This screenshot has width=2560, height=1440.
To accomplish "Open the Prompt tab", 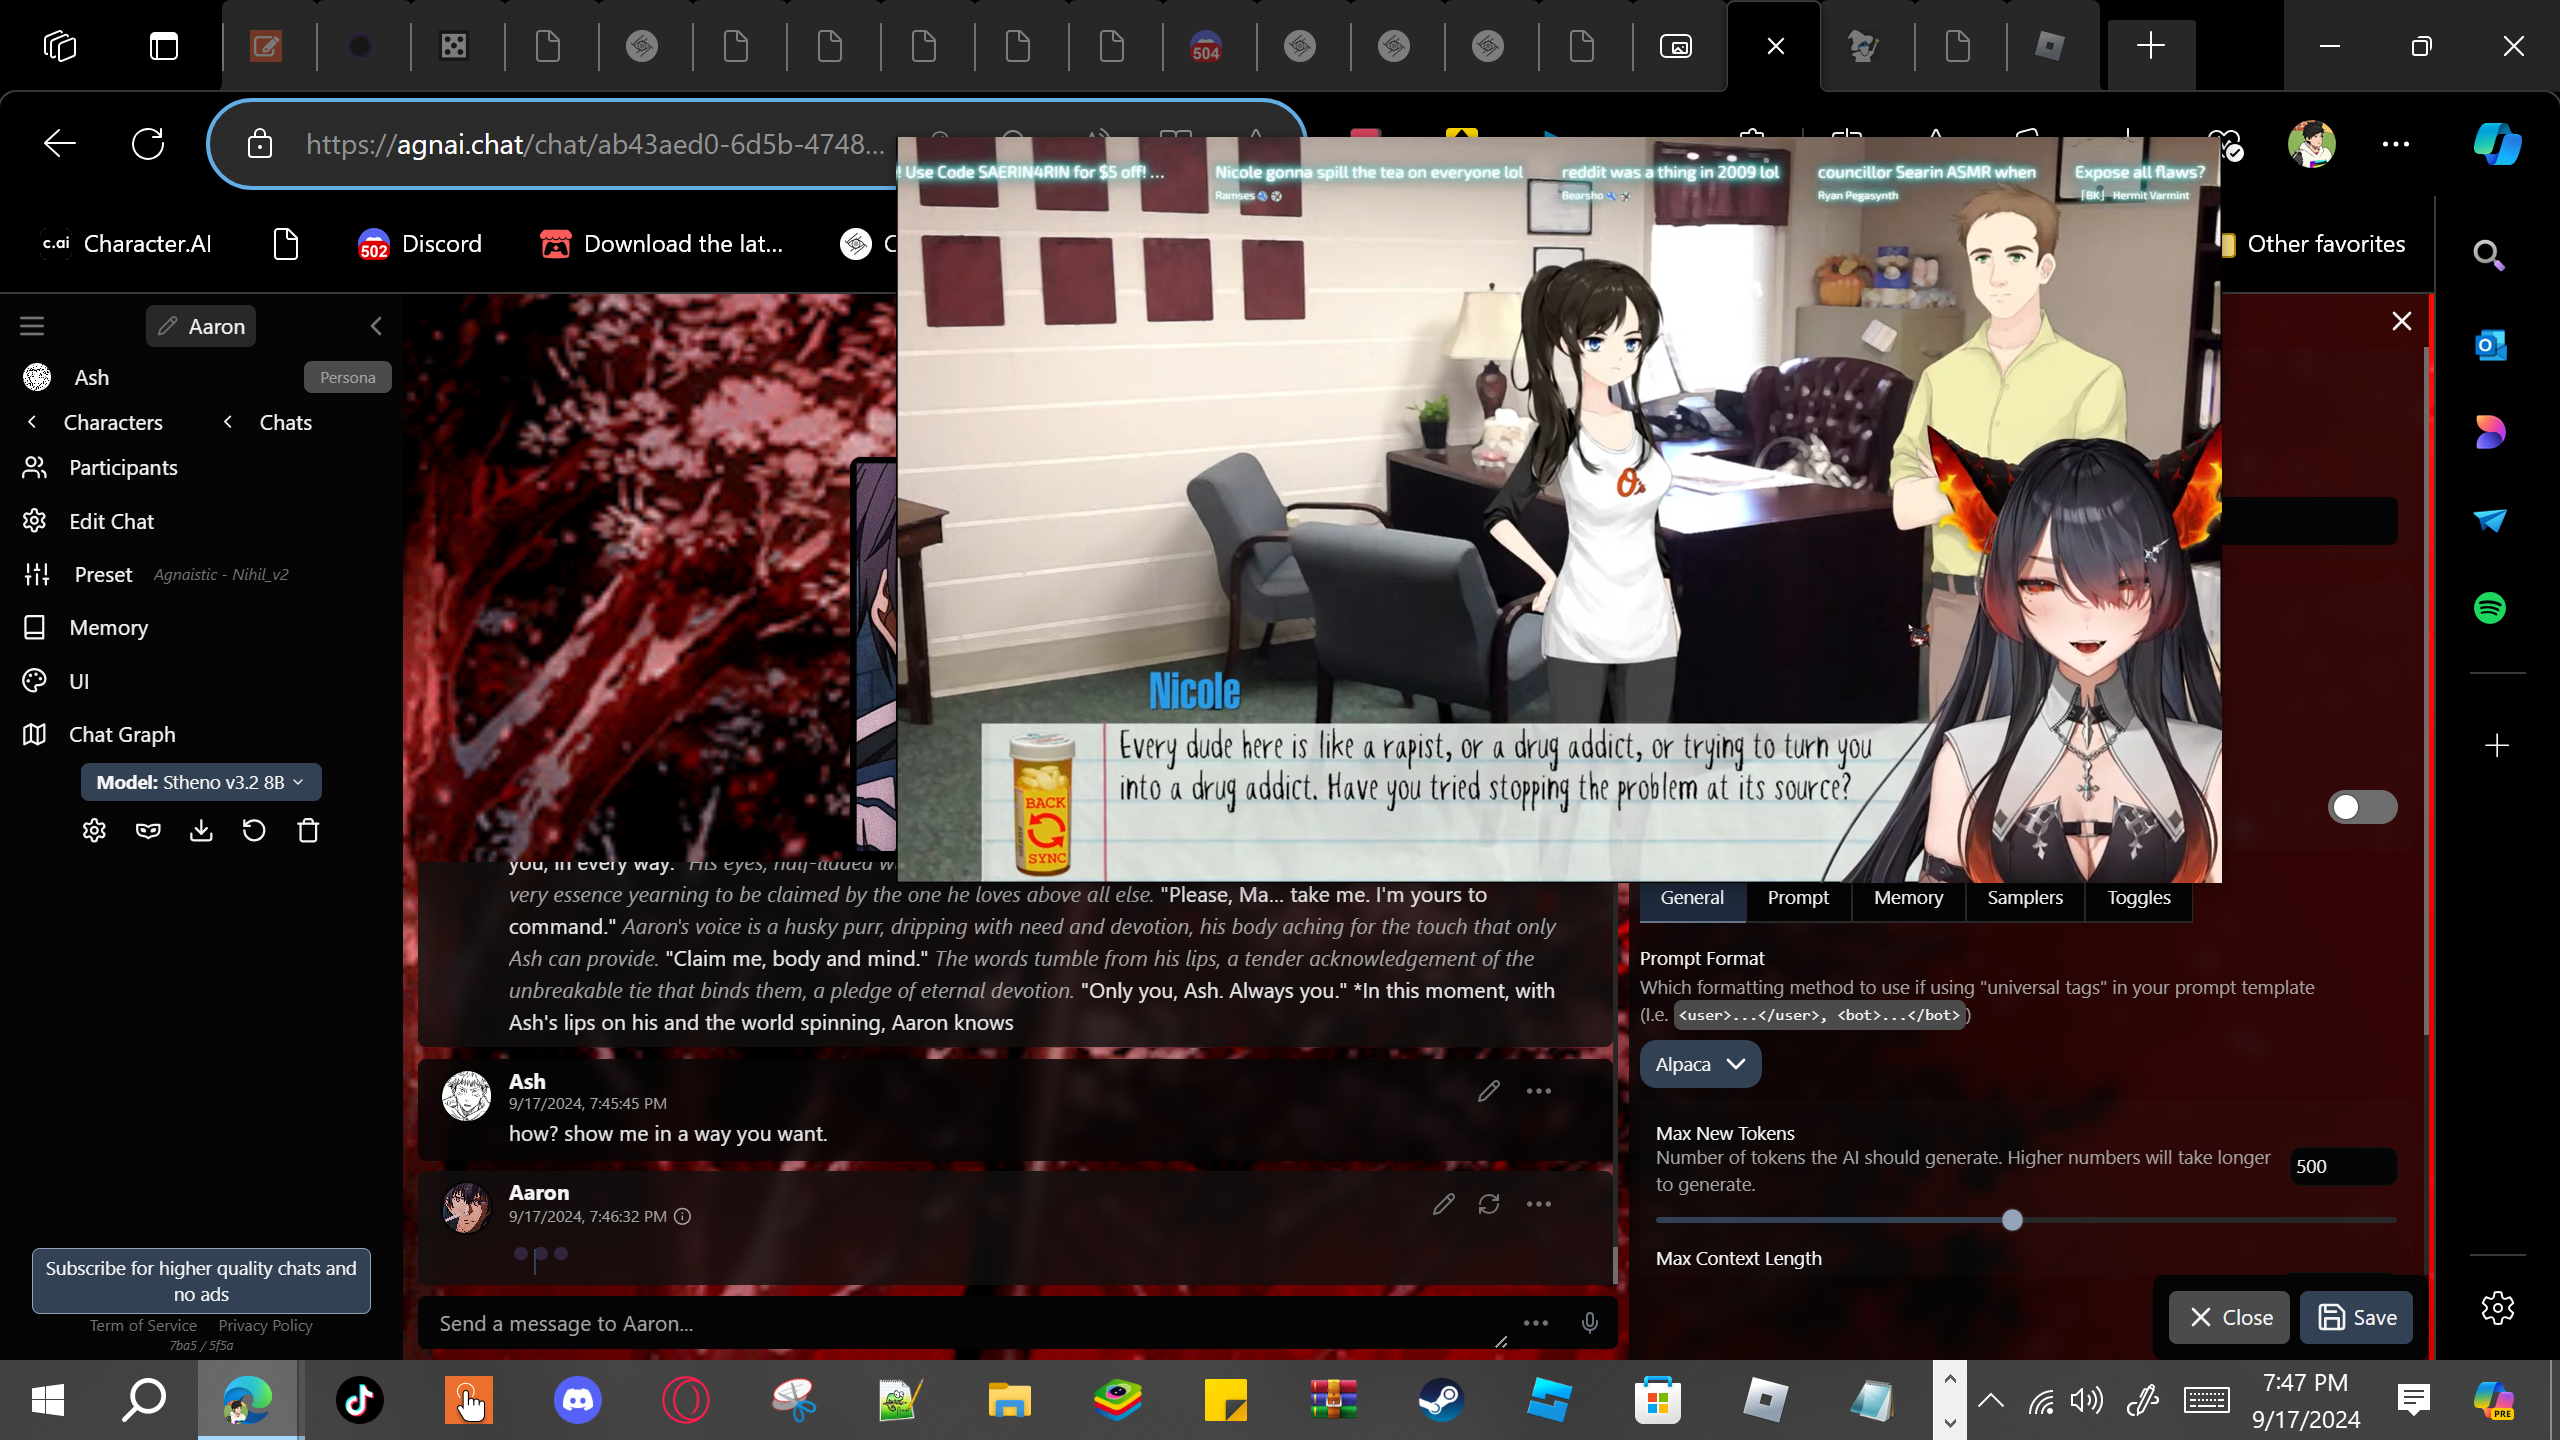I will click(1797, 897).
